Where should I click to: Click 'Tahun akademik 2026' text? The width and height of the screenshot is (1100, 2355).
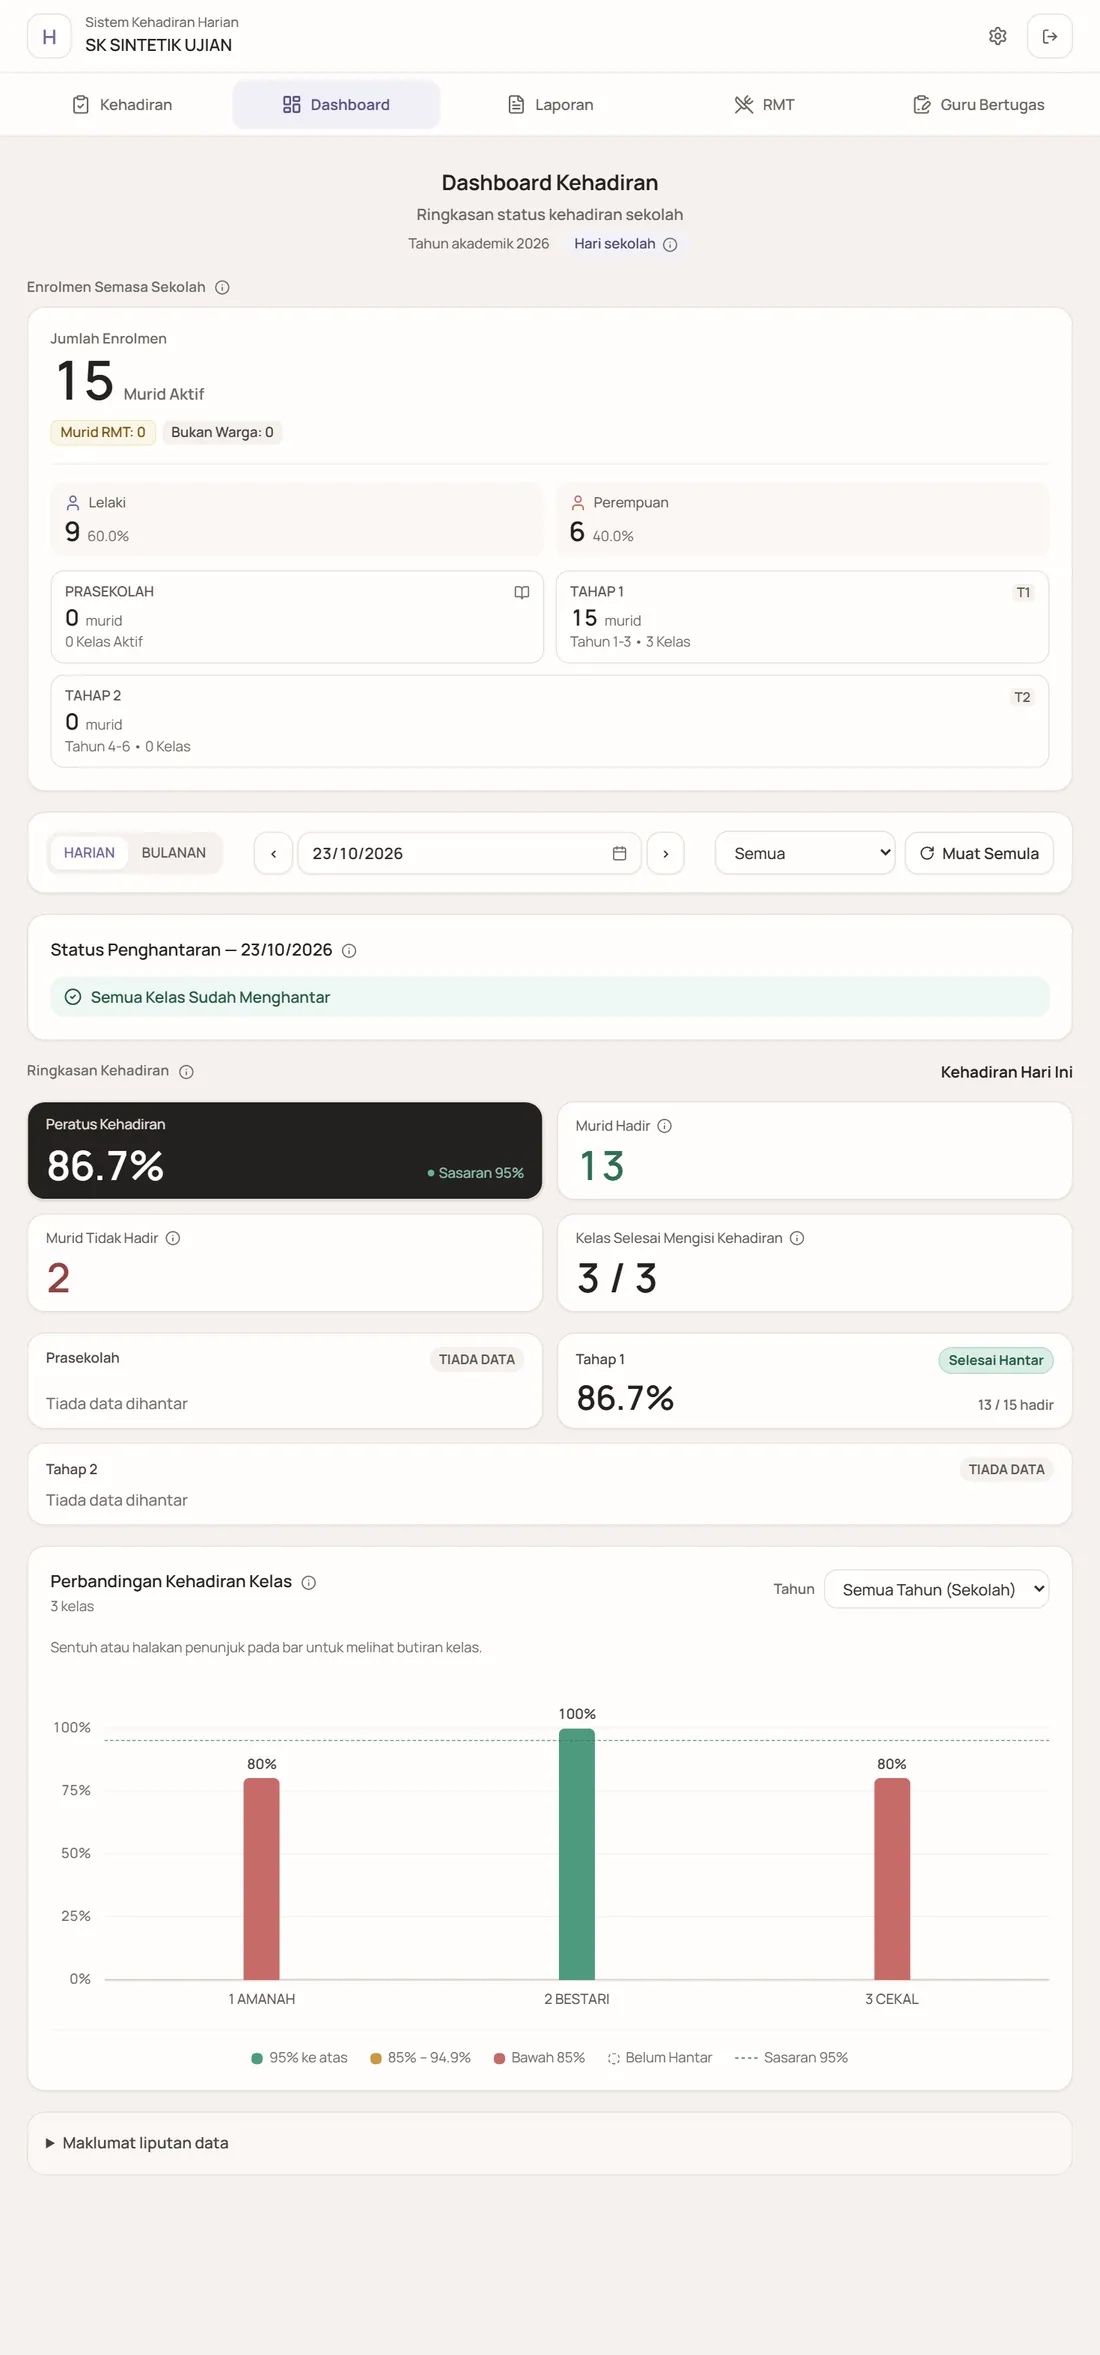478,244
